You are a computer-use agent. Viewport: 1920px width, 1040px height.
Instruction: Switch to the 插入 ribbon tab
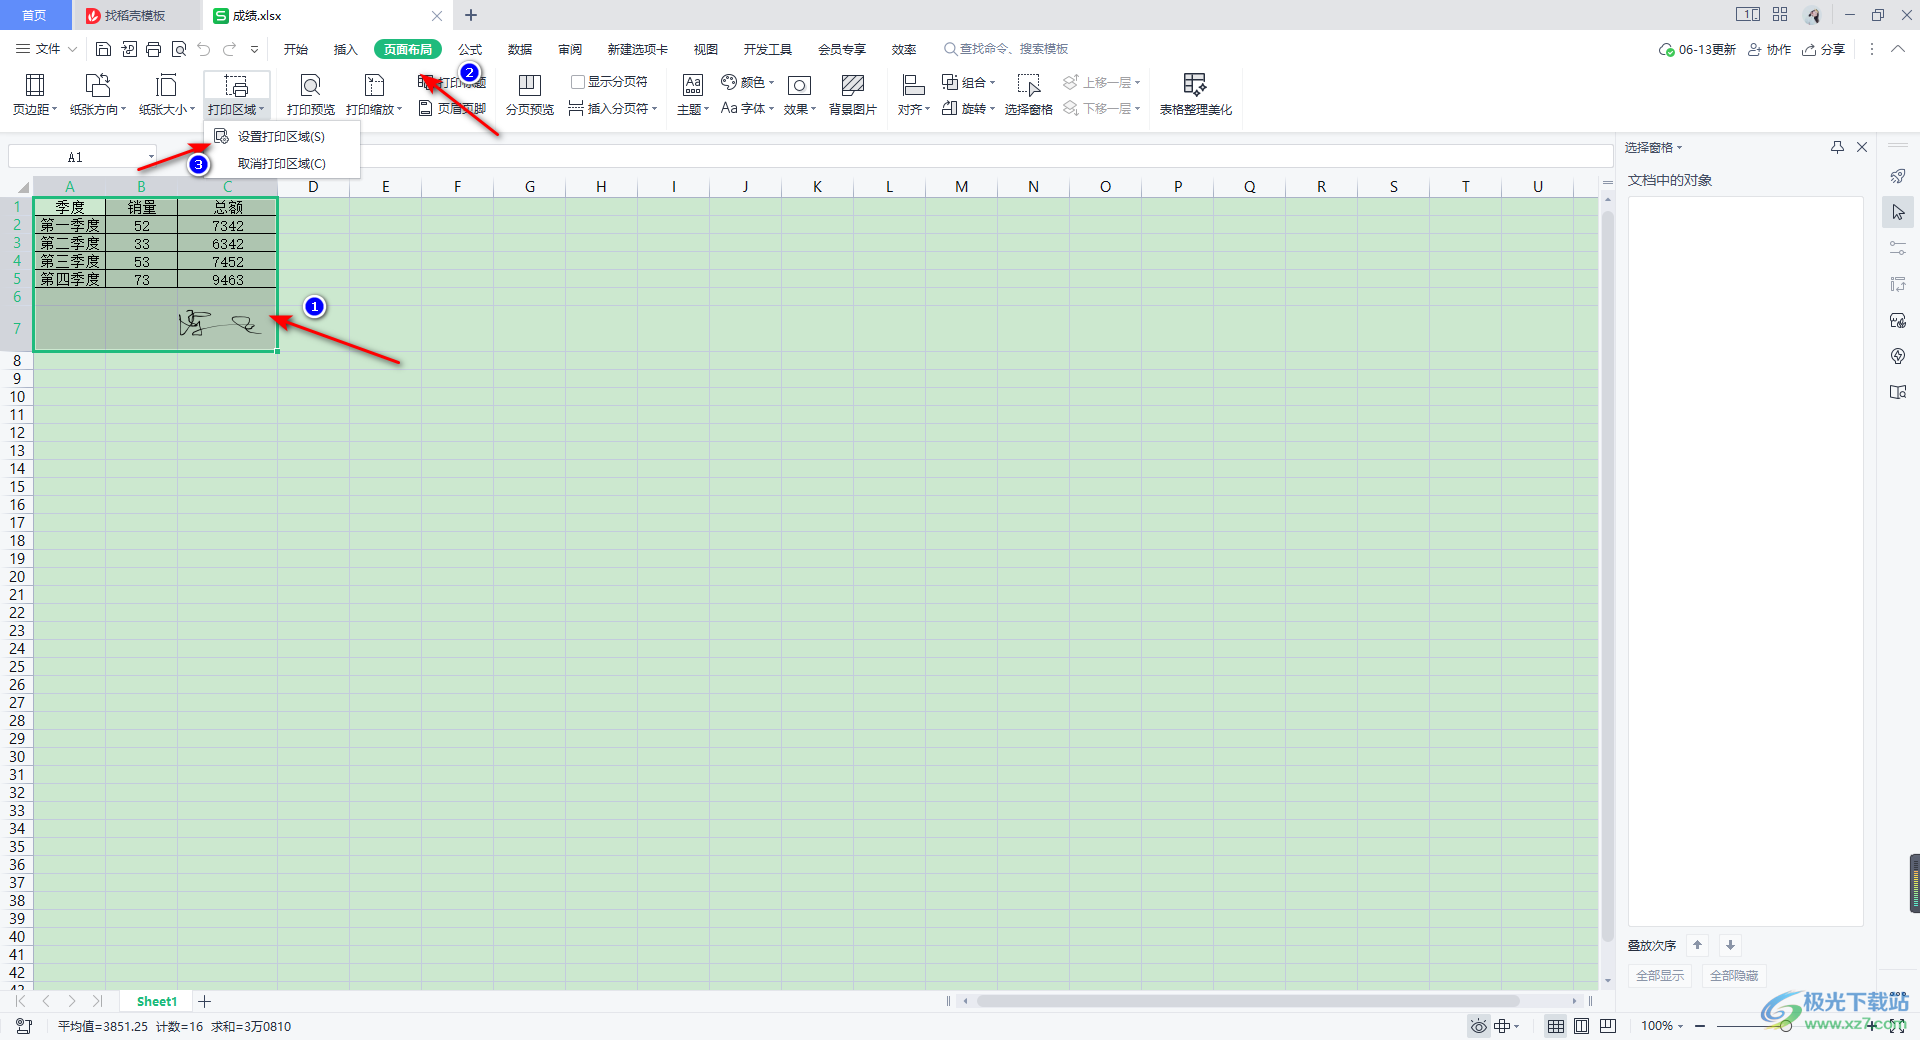[x=346, y=49]
